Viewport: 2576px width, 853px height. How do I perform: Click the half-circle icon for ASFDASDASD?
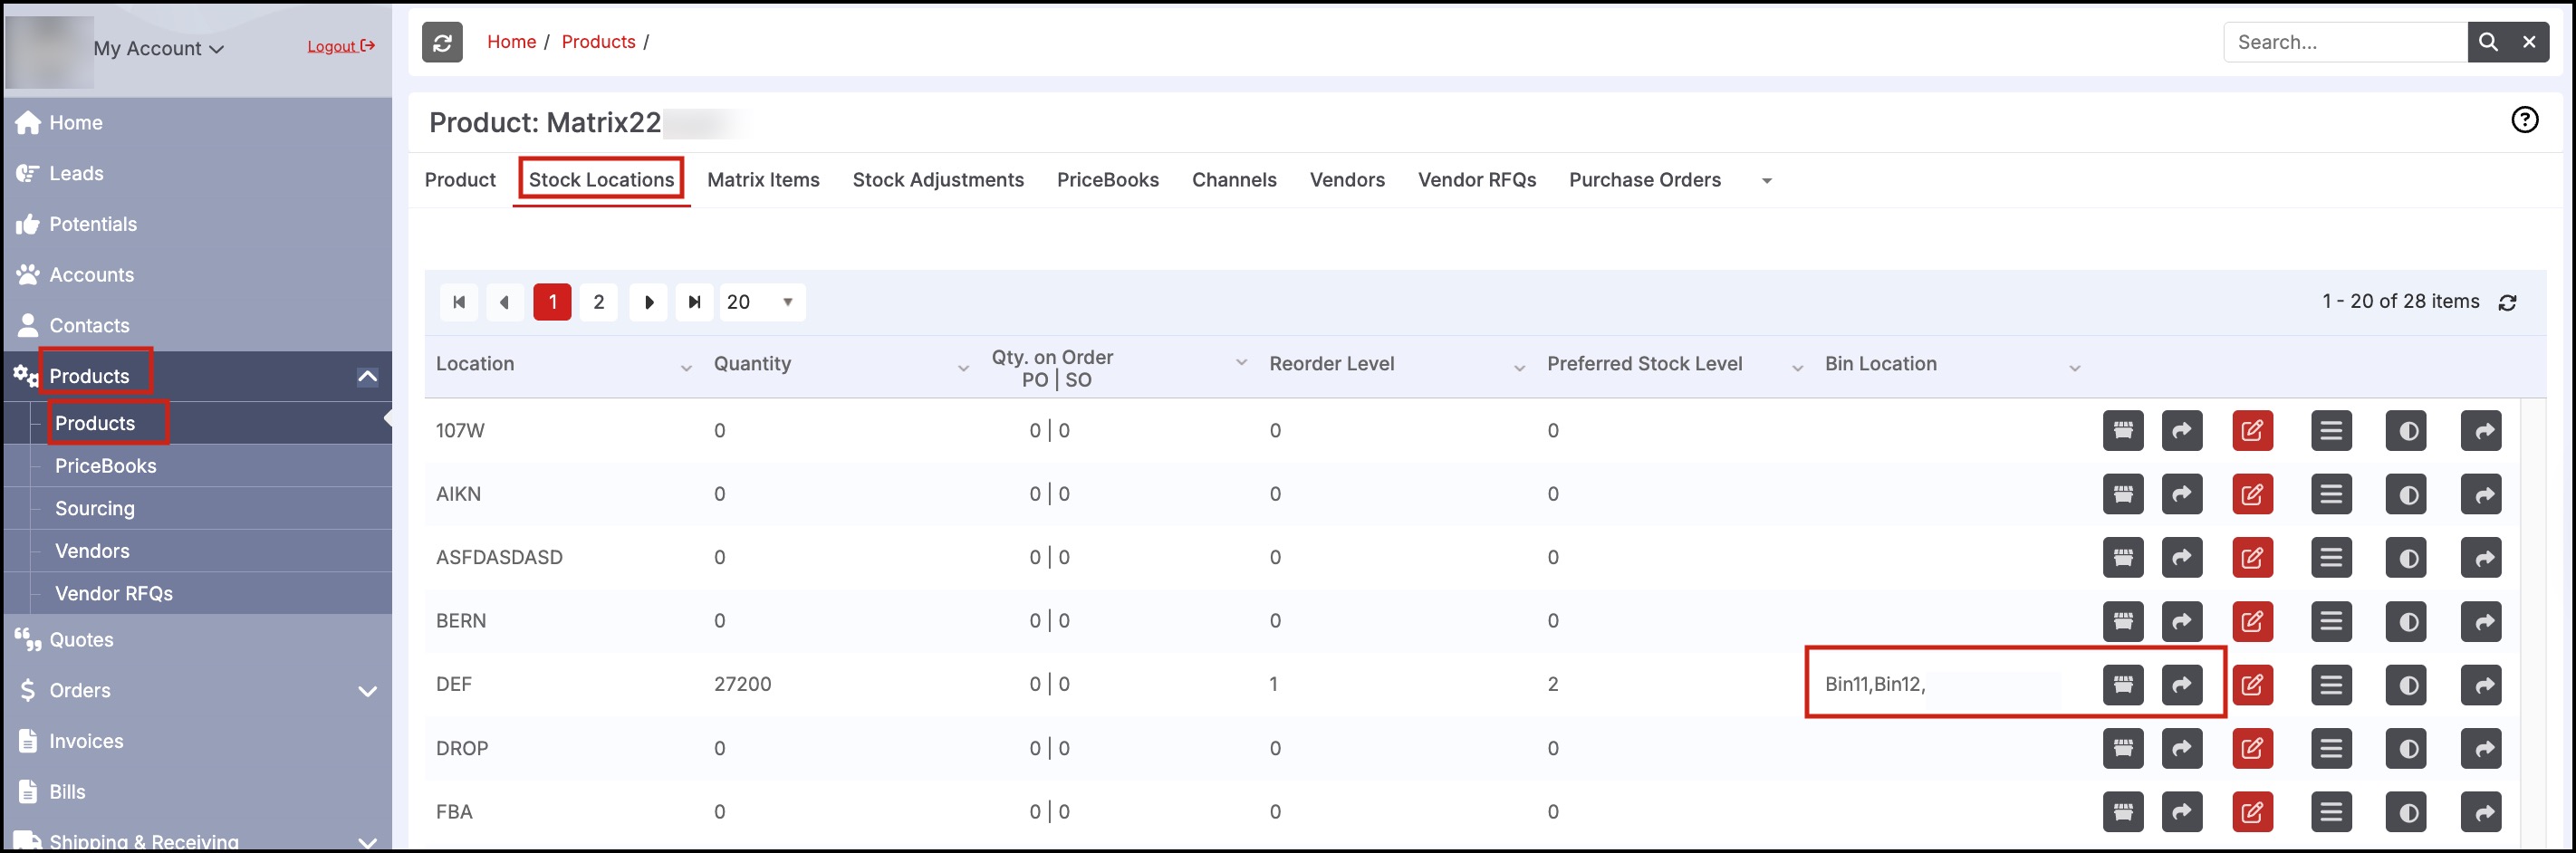2406,558
